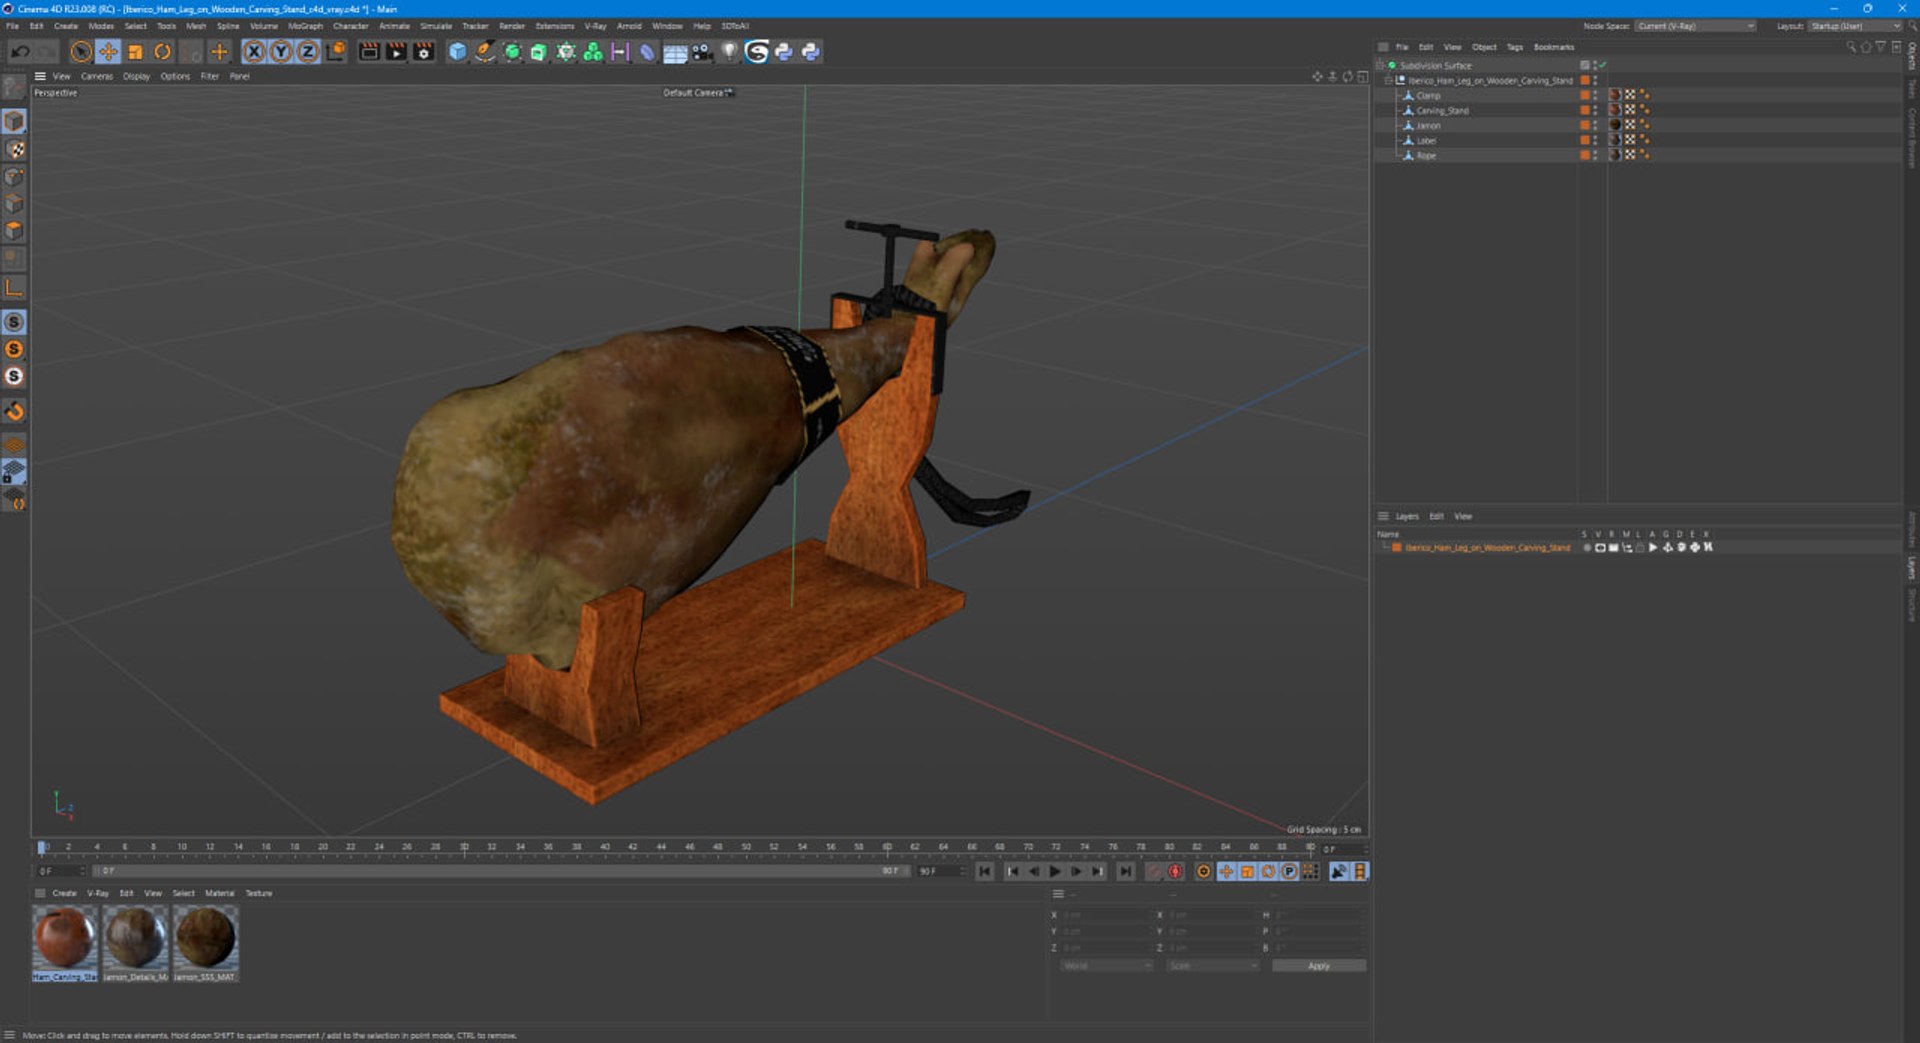Viewport: 1920px width, 1043px height.
Task: Click the timeline playhead at frame 0
Action: click(41, 848)
